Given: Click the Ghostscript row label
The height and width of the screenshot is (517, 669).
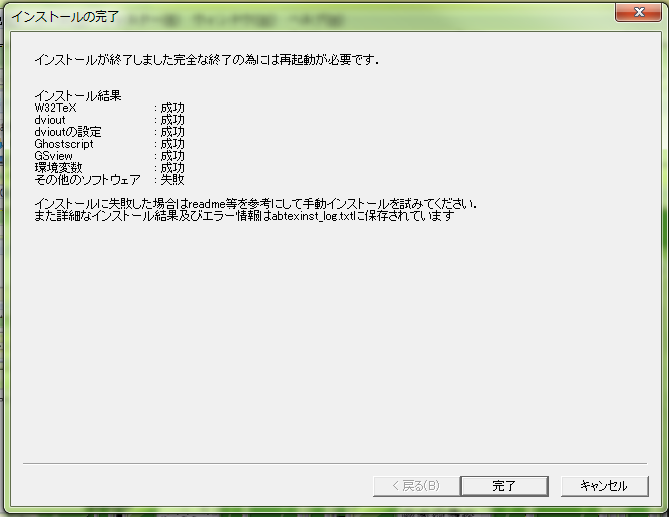Looking at the screenshot, I should (64, 144).
